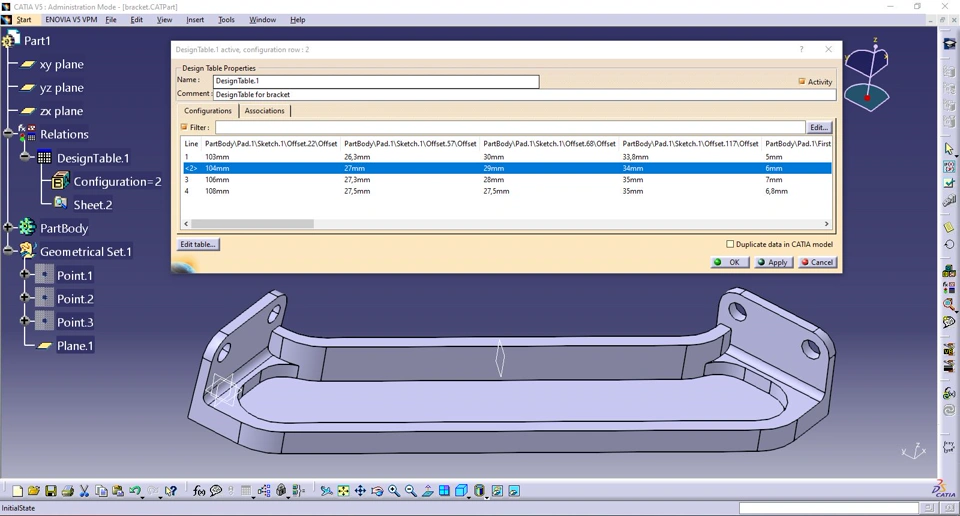Select the Configurations tab
The image size is (960, 516).
click(x=208, y=111)
